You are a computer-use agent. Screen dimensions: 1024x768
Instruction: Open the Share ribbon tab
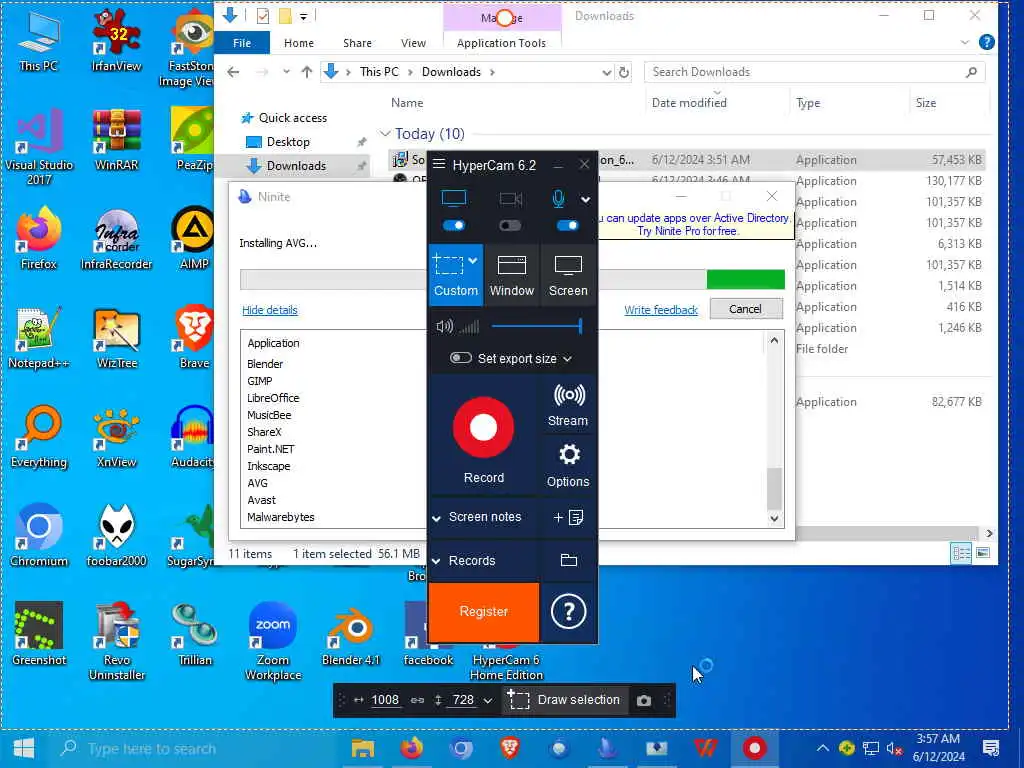357,42
